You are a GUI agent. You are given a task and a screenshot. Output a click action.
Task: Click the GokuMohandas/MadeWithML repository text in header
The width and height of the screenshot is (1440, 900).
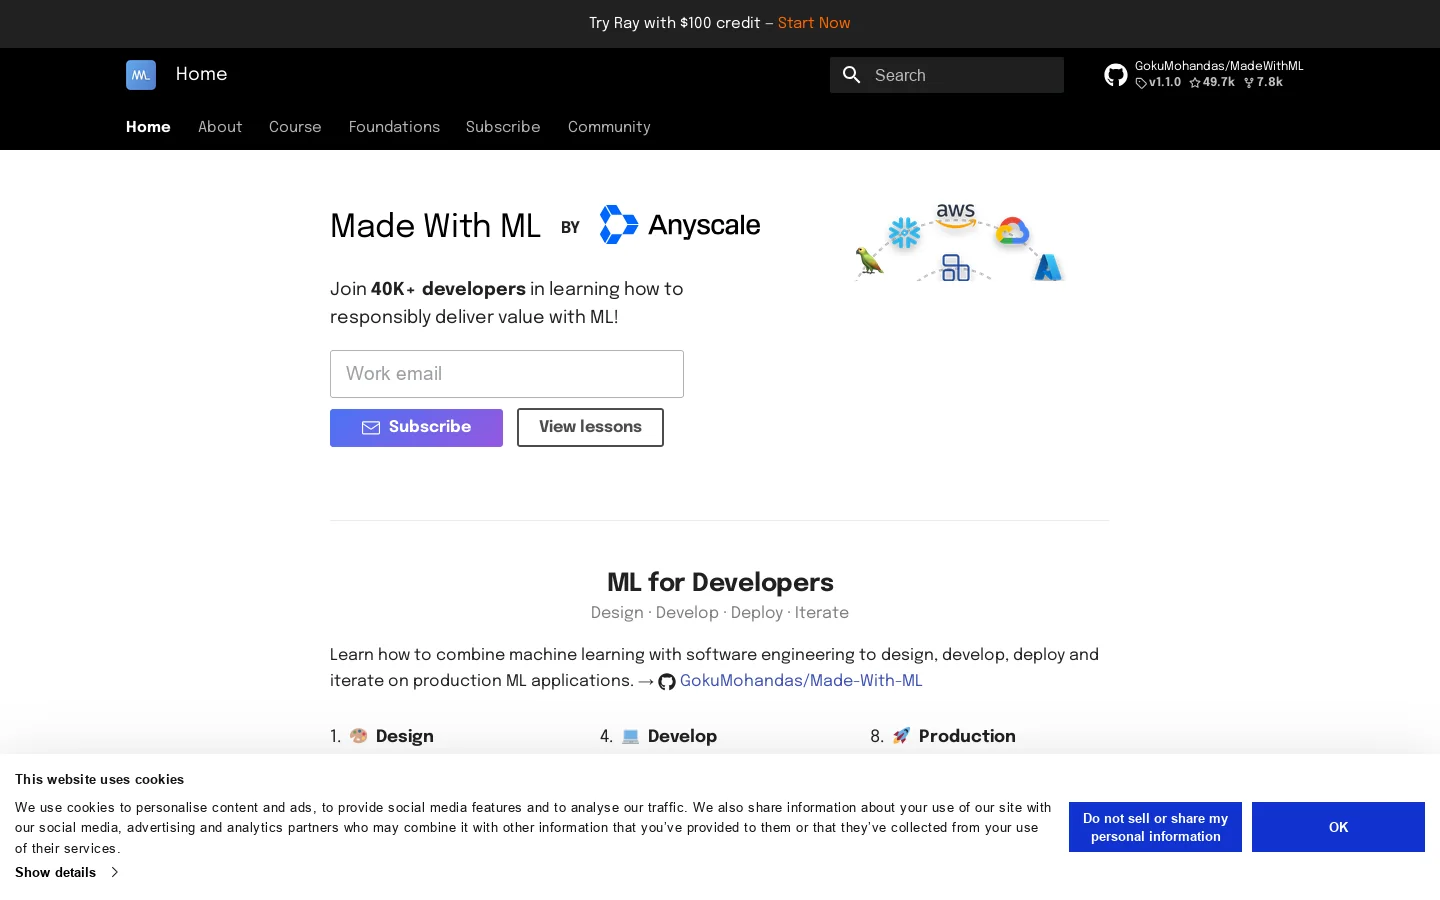coord(1219,66)
